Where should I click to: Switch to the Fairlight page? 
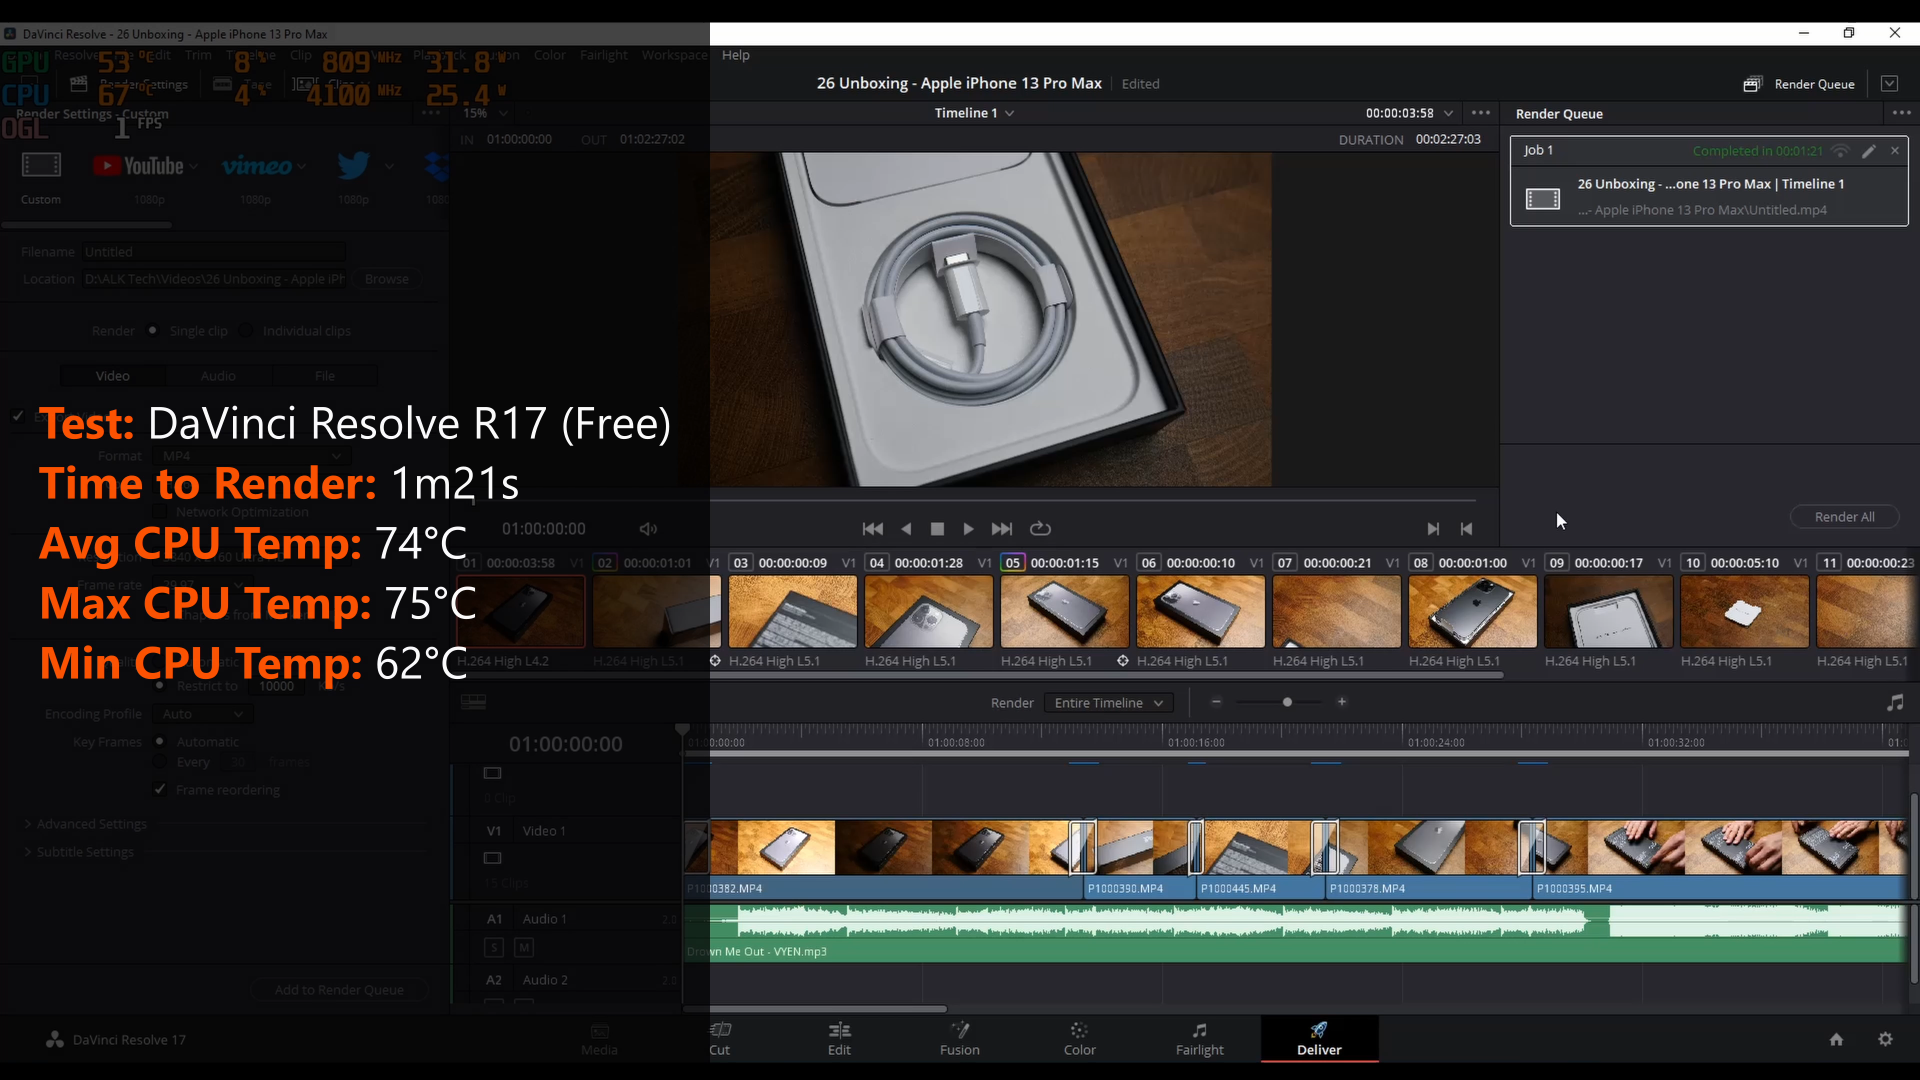click(1199, 1039)
